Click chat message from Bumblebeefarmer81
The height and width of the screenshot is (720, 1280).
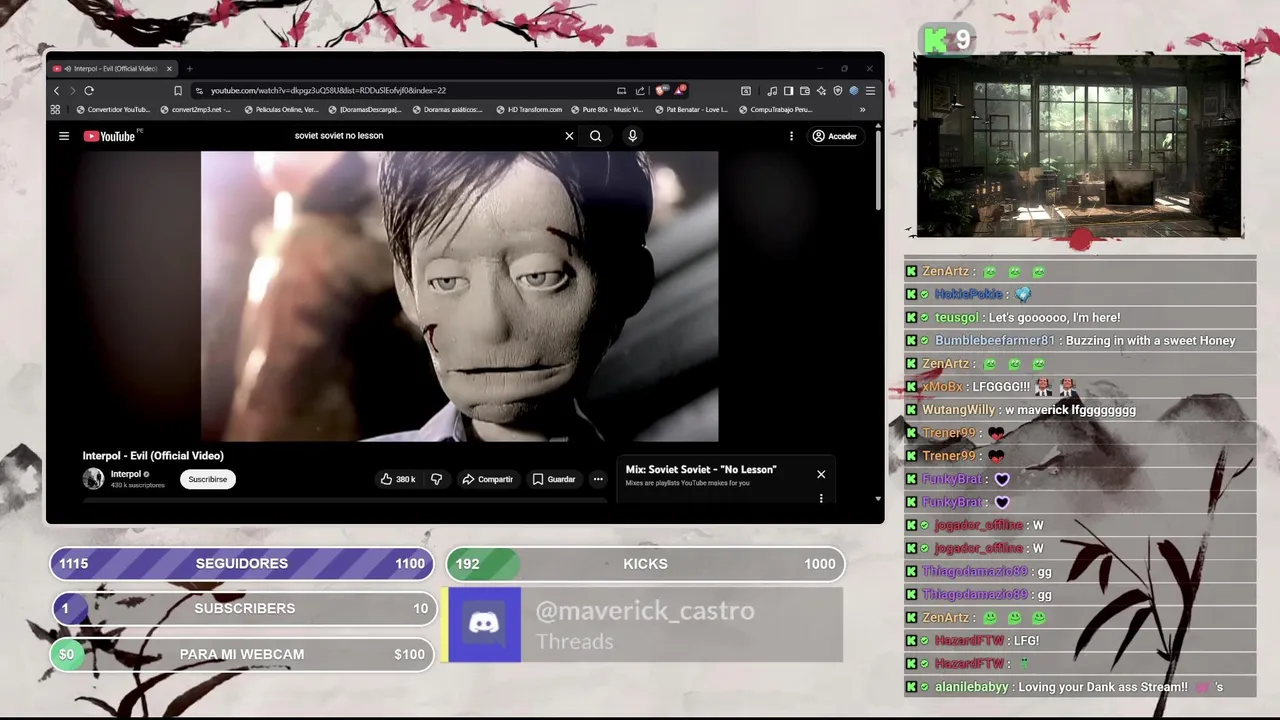(1080, 340)
